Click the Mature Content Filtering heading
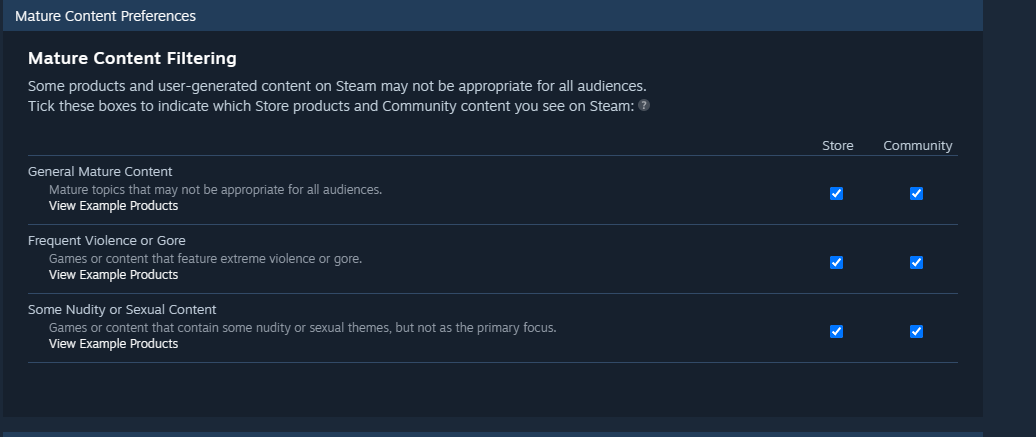Screen dimensions: 1036x437 click(132, 59)
